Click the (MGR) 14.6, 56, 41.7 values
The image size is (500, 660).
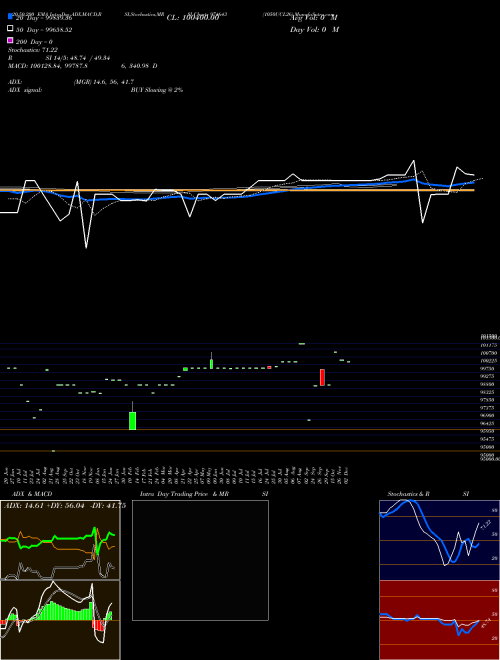[x=104, y=82]
